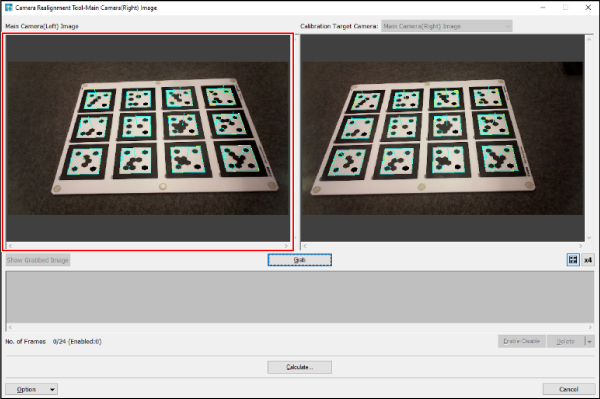Click the fit-to-window view icon

pos(573,260)
